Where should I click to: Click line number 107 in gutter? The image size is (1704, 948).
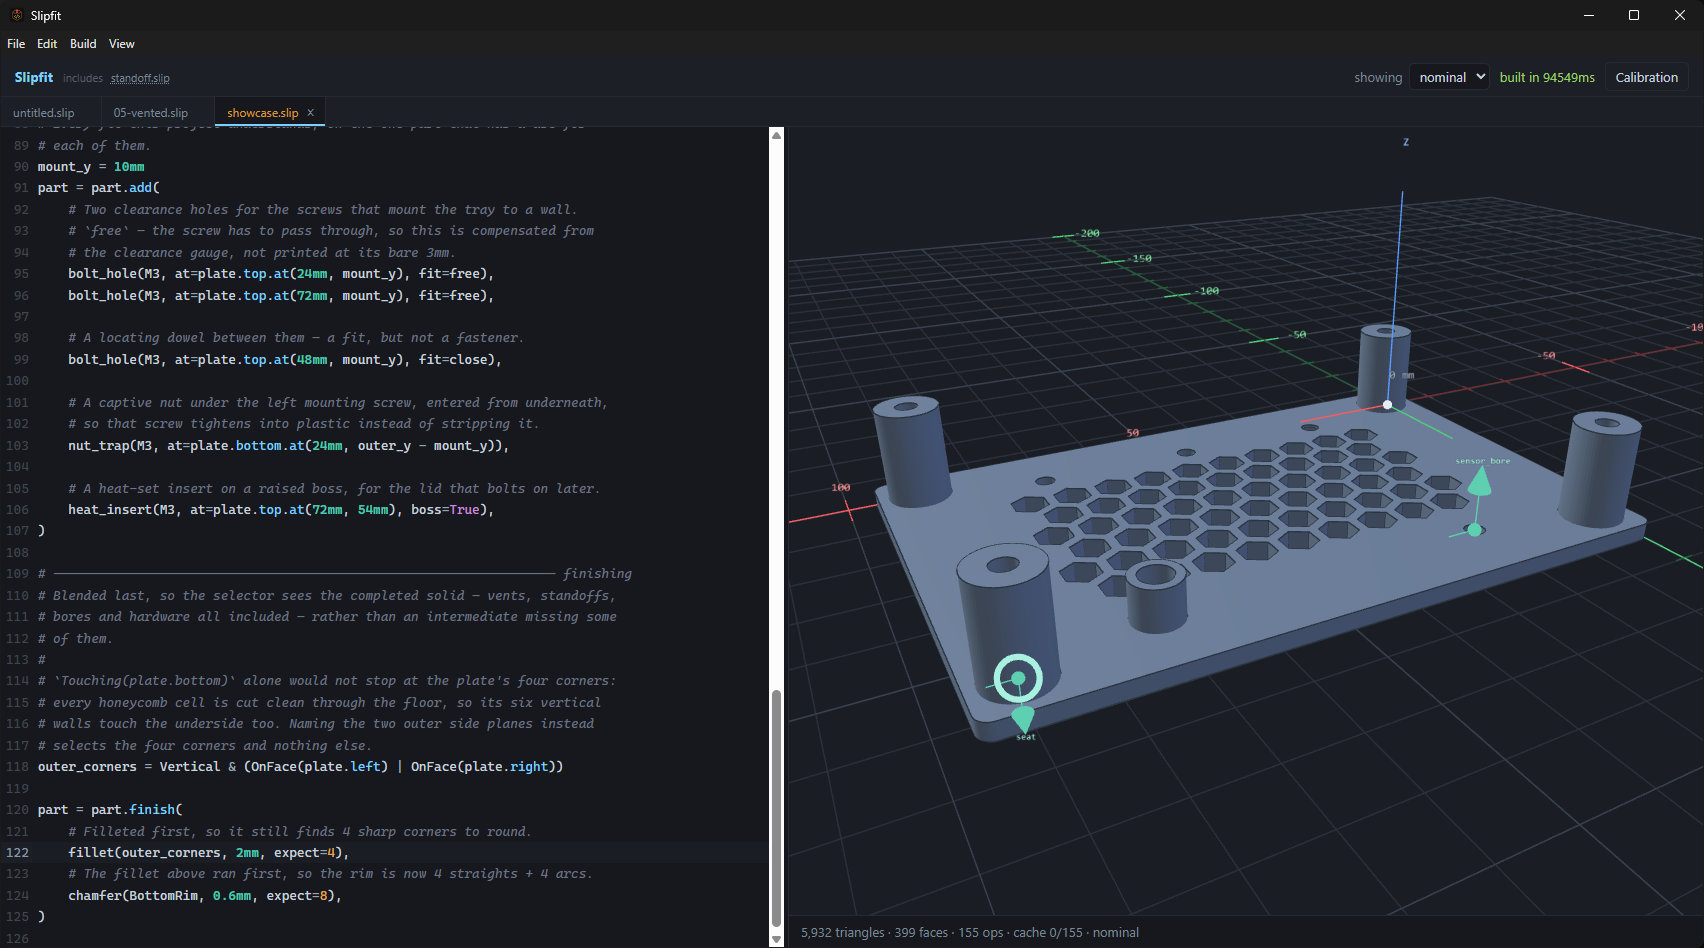pos(17,531)
